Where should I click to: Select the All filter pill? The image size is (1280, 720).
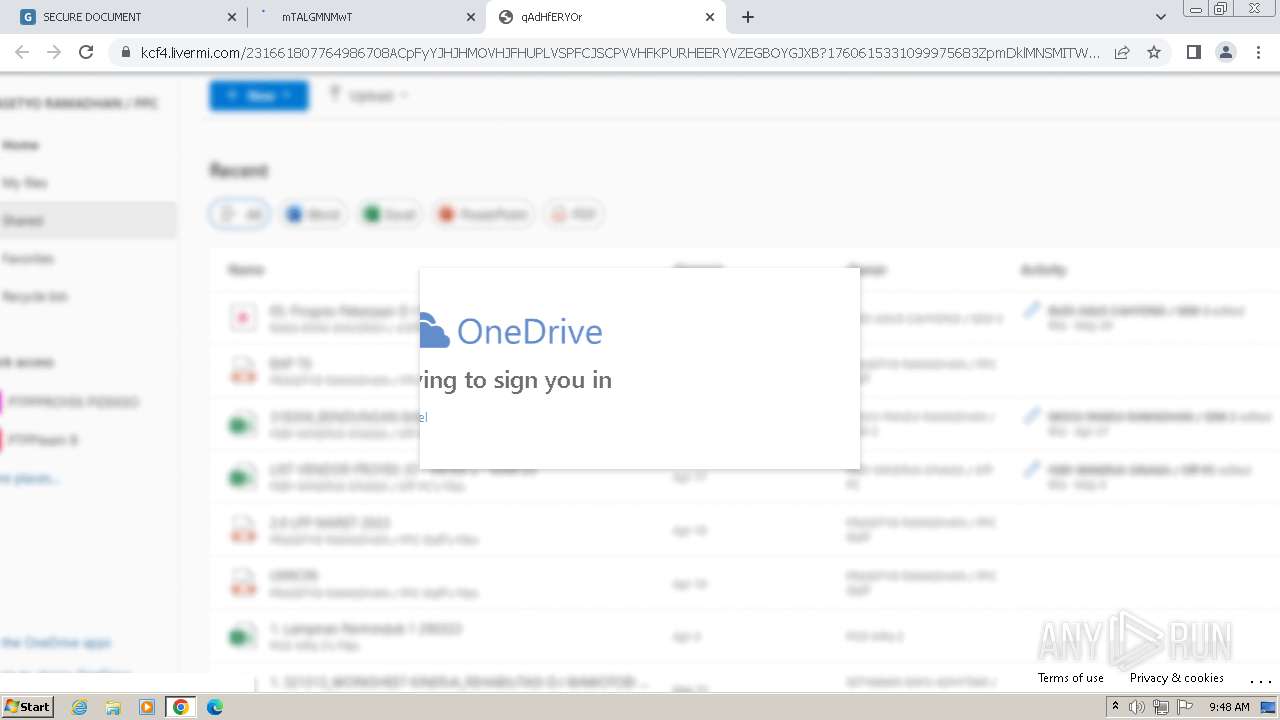(x=240, y=214)
